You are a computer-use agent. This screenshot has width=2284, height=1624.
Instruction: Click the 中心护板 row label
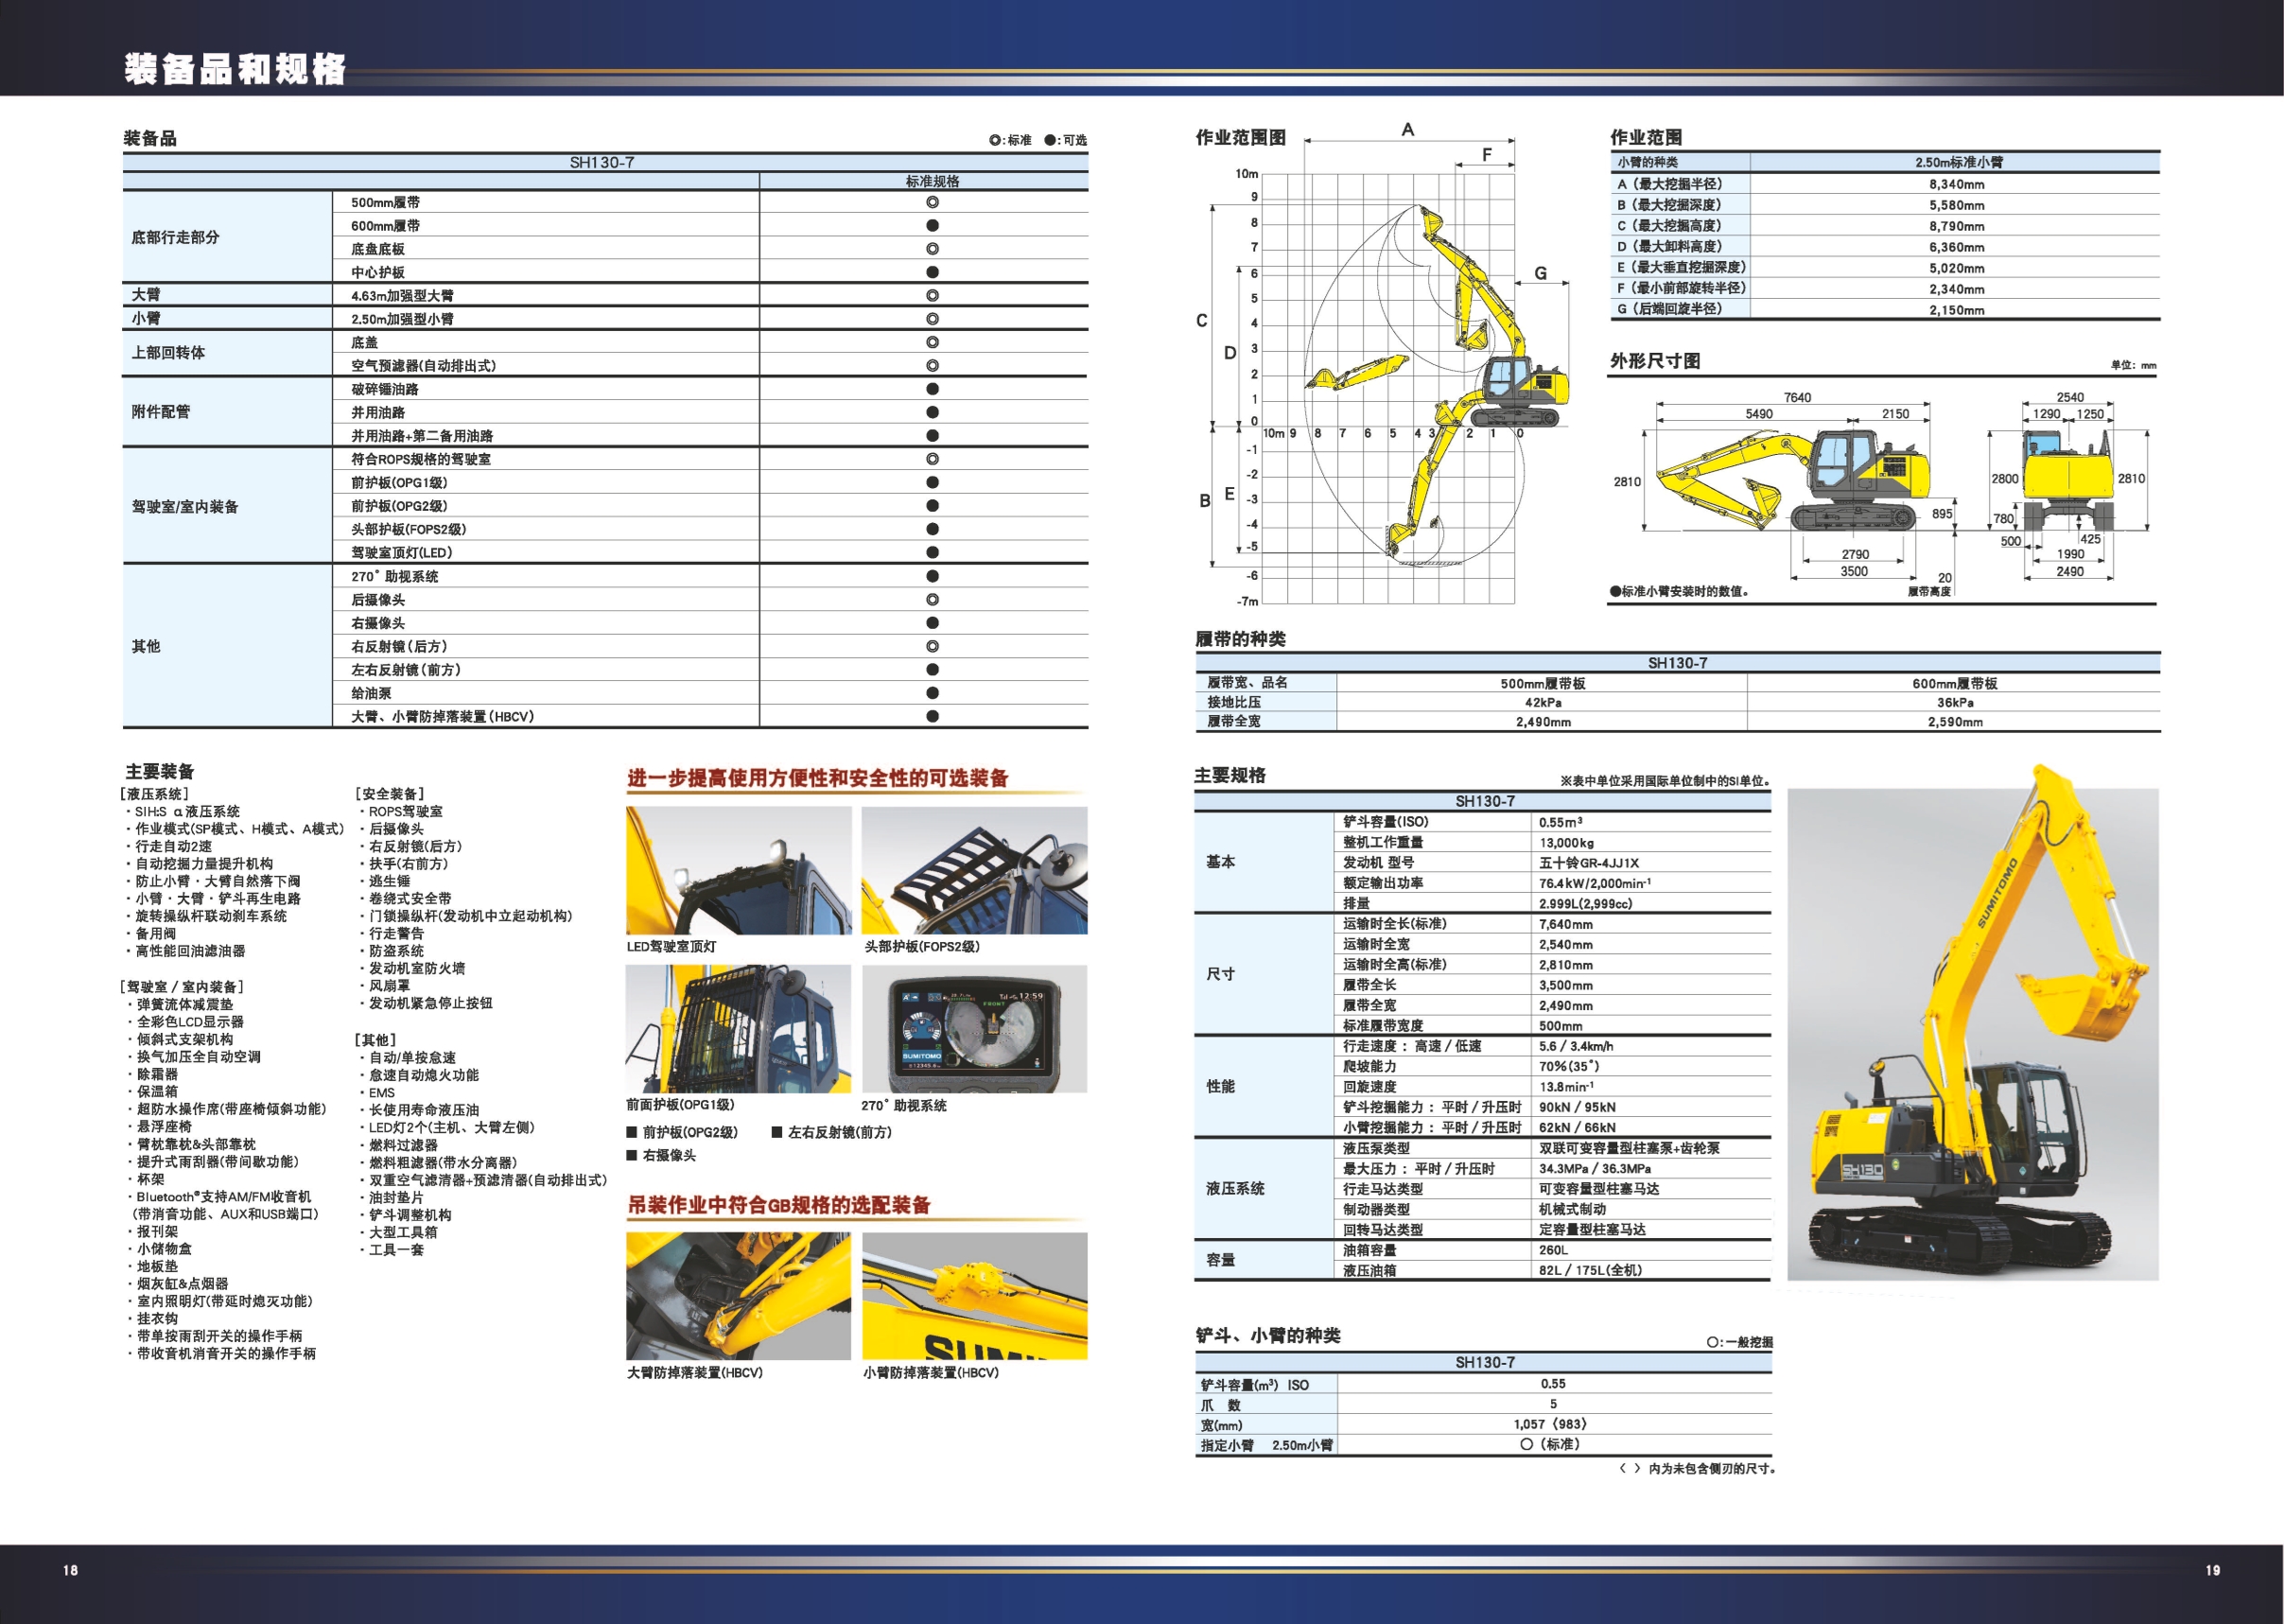point(378,272)
